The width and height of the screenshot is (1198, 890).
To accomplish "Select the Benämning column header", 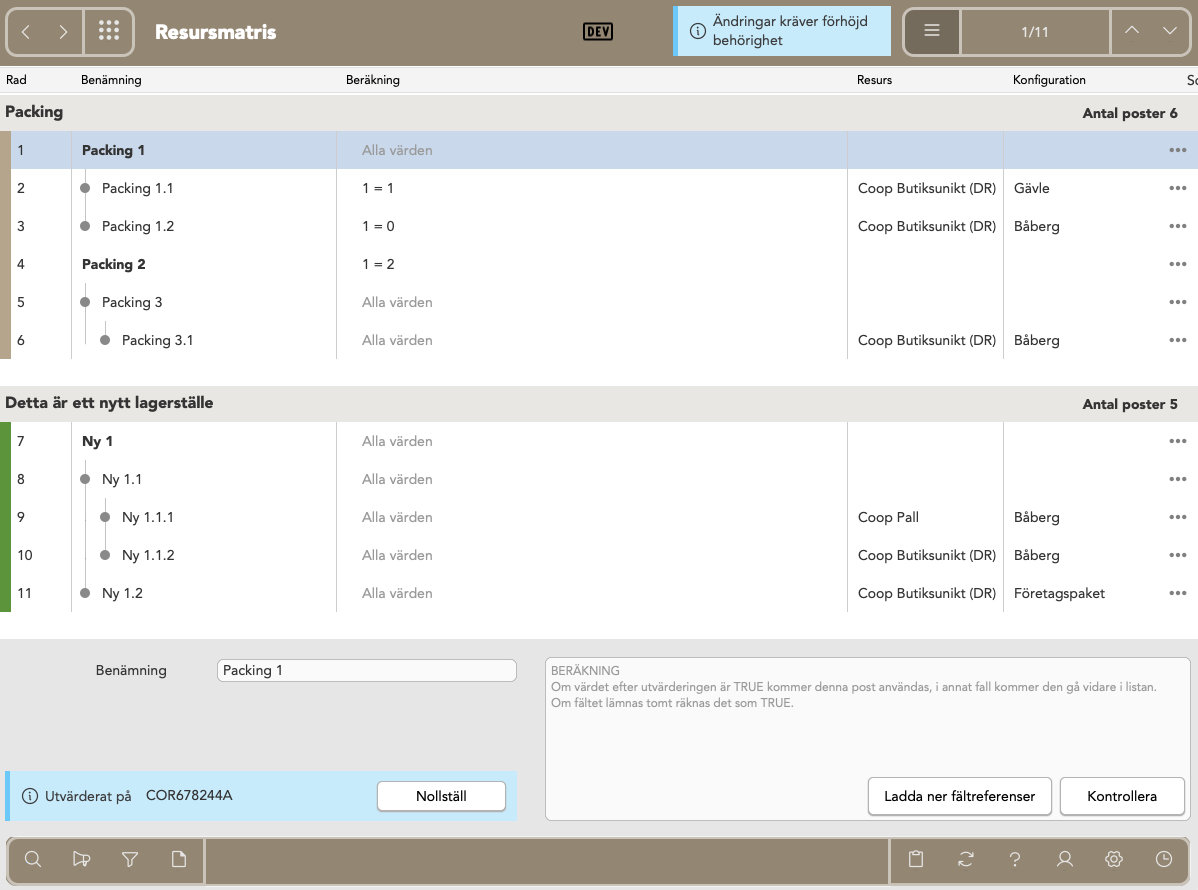I will [111, 79].
